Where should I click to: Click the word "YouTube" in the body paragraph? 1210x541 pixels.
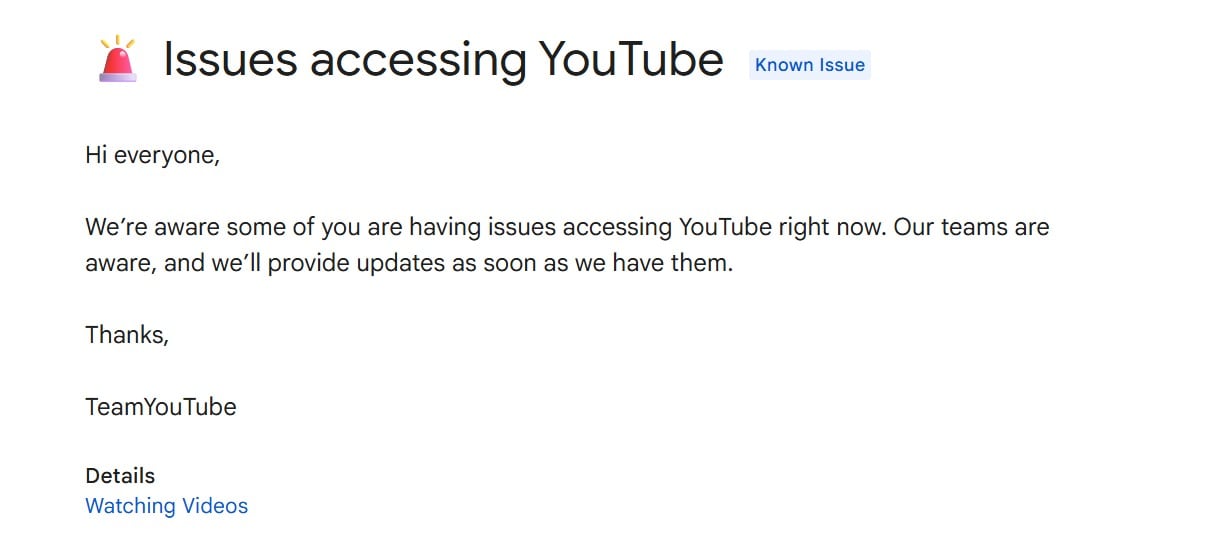pyautogui.click(x=725, y=227)
